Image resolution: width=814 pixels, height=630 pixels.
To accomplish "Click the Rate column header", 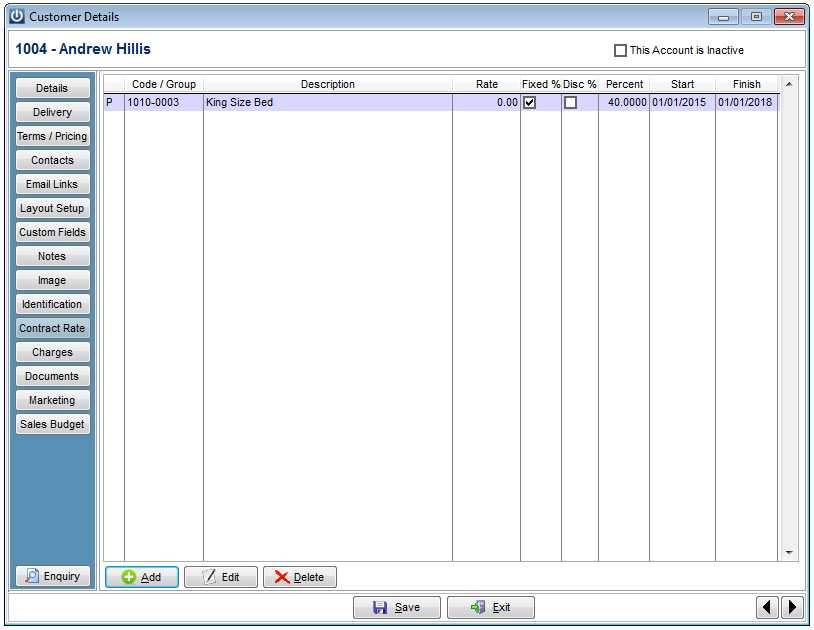I will tap(486, 84).
